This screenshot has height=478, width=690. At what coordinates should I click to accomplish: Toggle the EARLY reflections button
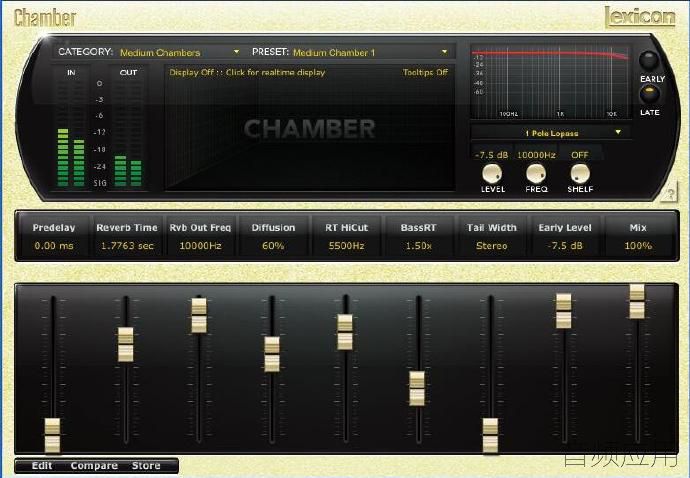(x=649, y=61)
